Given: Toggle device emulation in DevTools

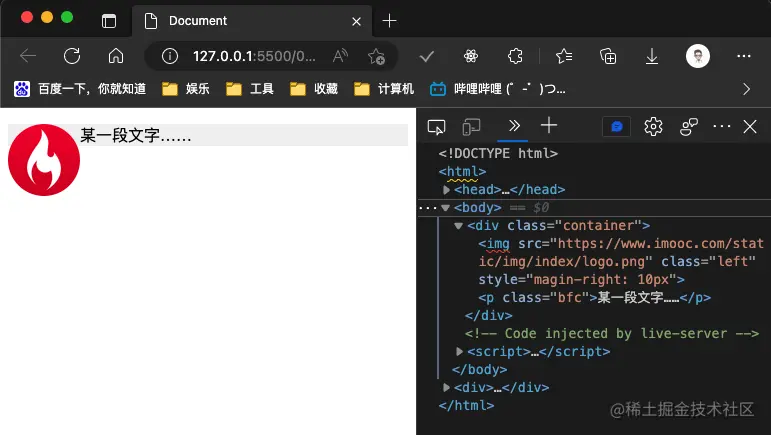Looking at the screenshot, I should 471,127.
